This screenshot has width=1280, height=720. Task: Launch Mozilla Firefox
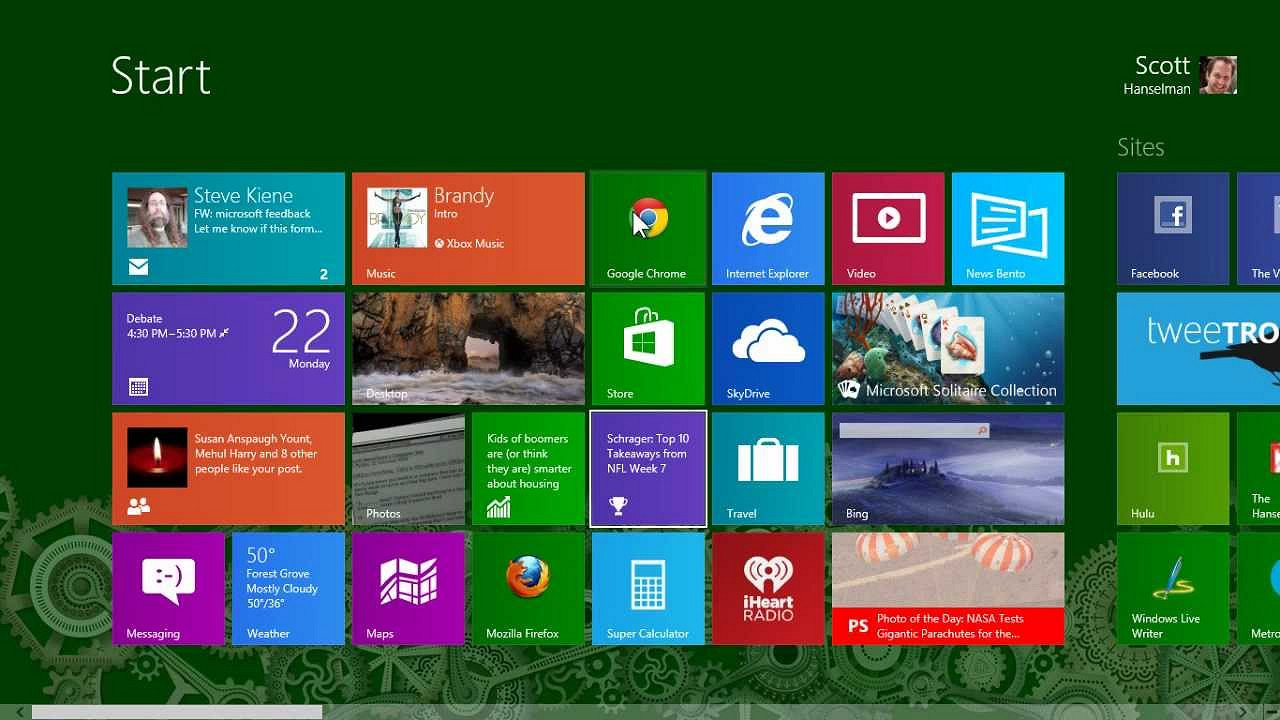click(528, 588)
